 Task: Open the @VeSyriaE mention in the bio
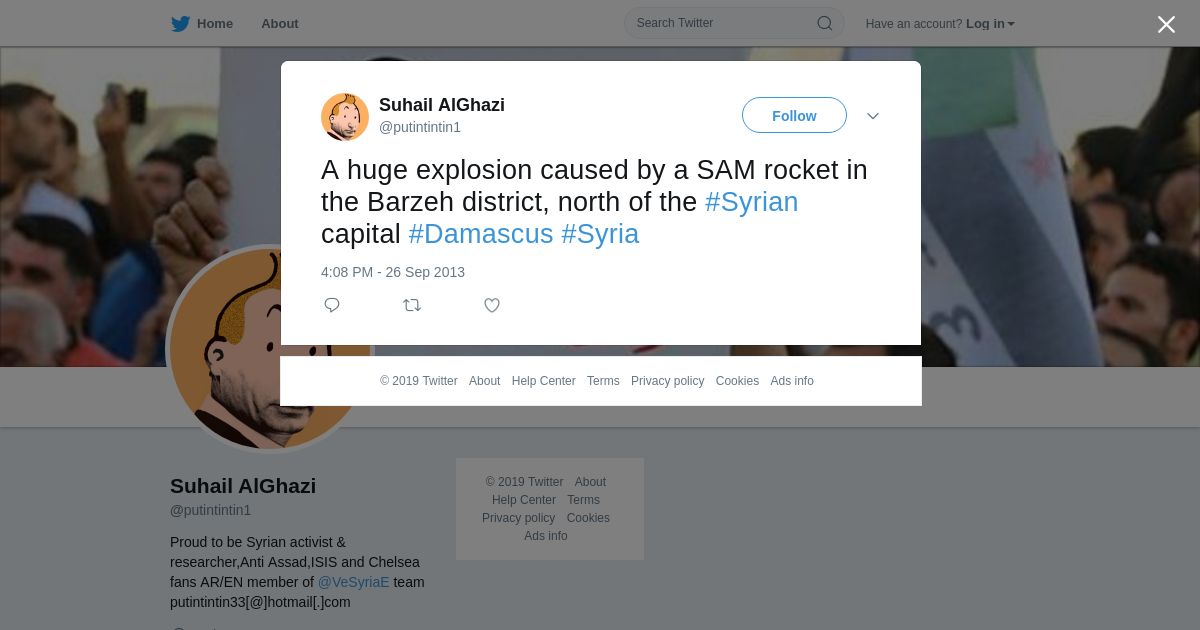click(353, 582)
